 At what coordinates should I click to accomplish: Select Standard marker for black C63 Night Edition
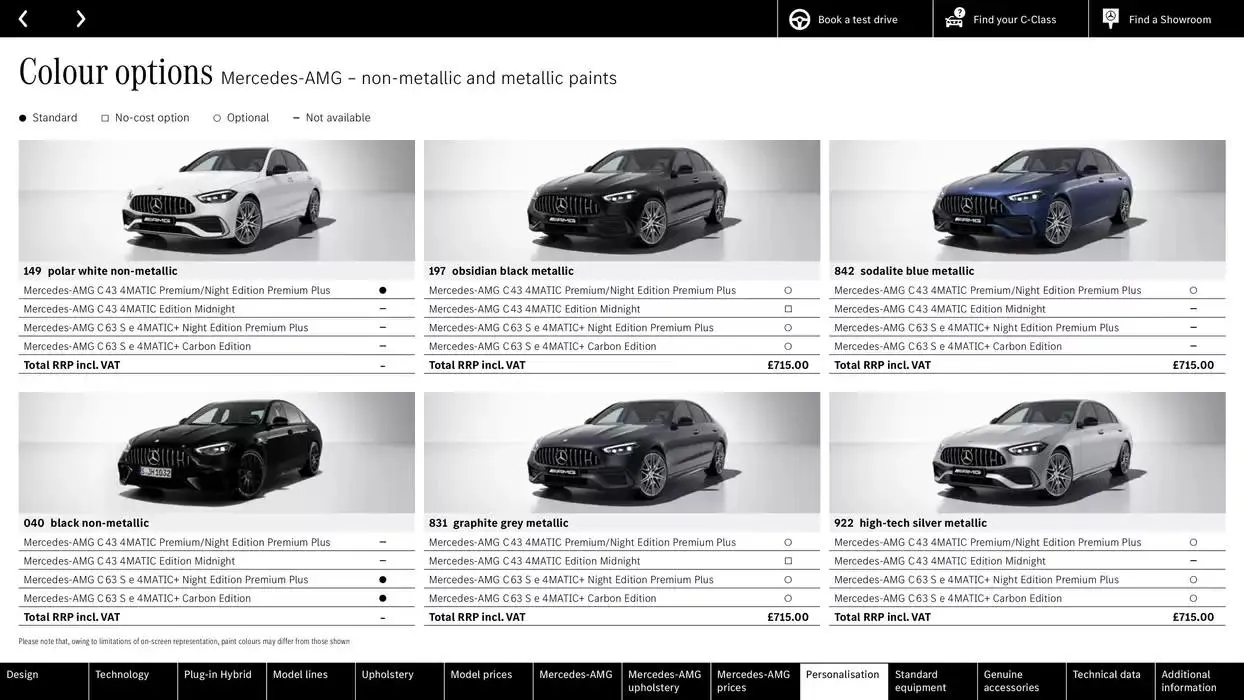pos(382,579)
